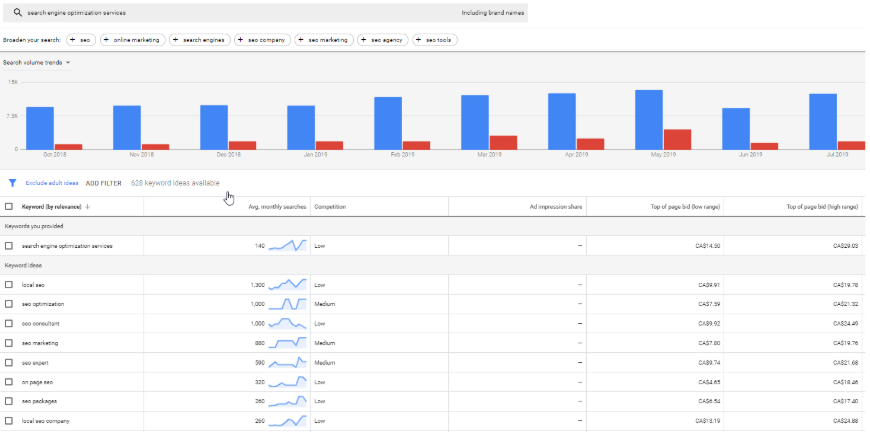This screenshot has width=870, height=434.
Task: Click the blue filter funnel icon
Action: coord(12,183)
